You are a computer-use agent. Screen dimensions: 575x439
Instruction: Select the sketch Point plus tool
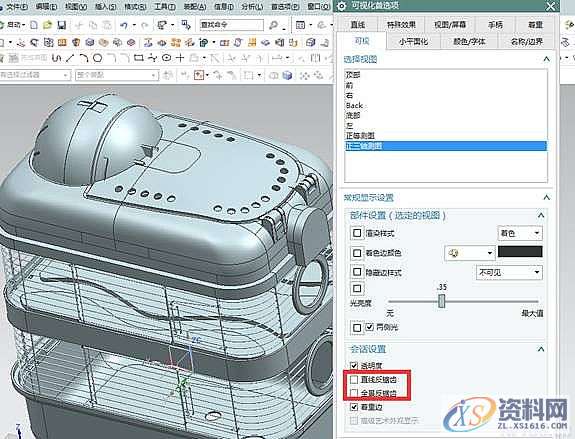pos(180,58)
